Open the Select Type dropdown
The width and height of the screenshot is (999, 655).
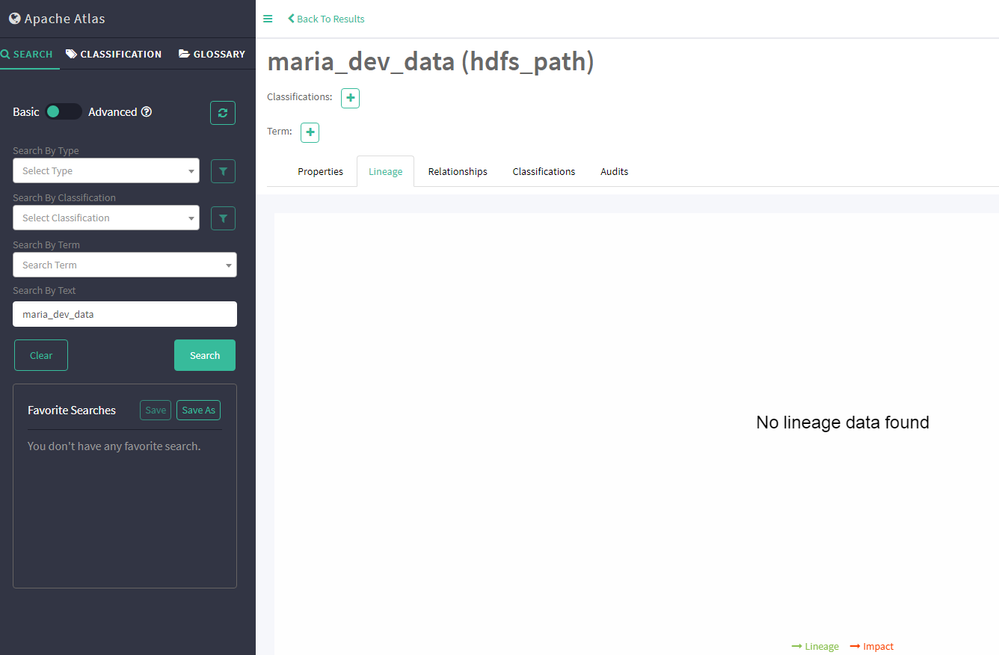click(106, 171)
